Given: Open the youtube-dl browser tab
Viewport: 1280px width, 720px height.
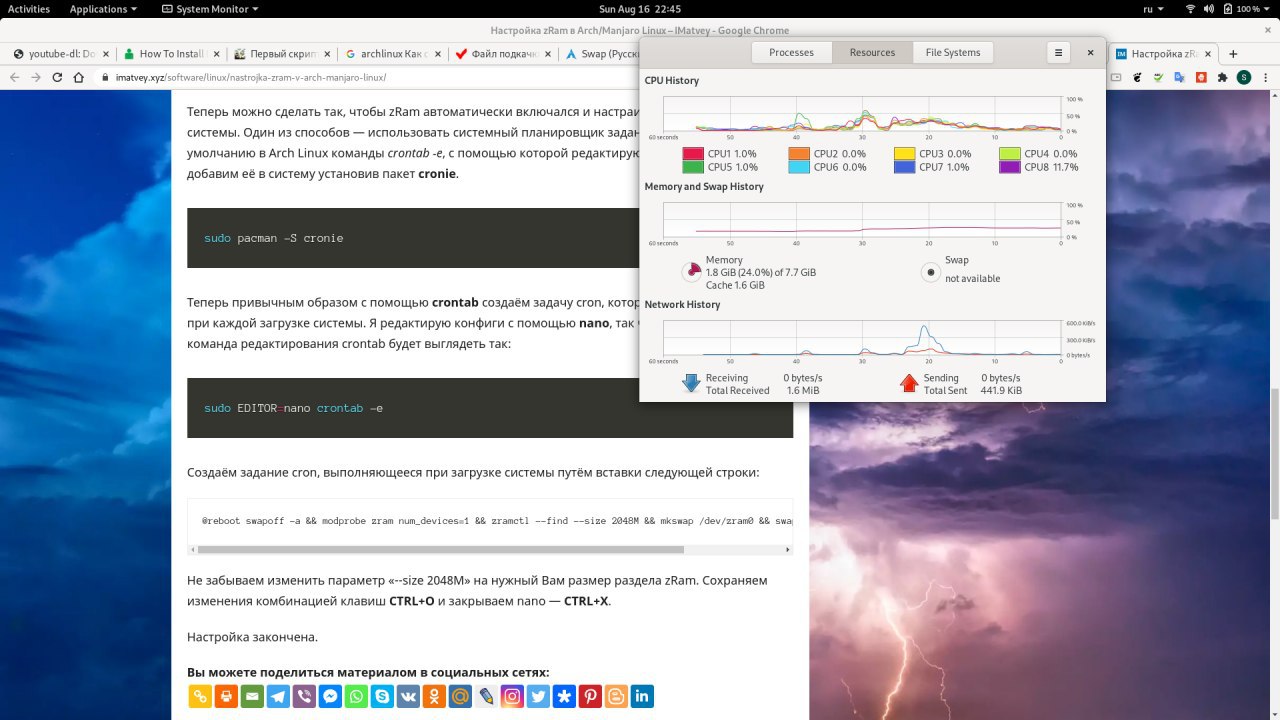Looking at the screenshot, I should (x=62, y=54).
